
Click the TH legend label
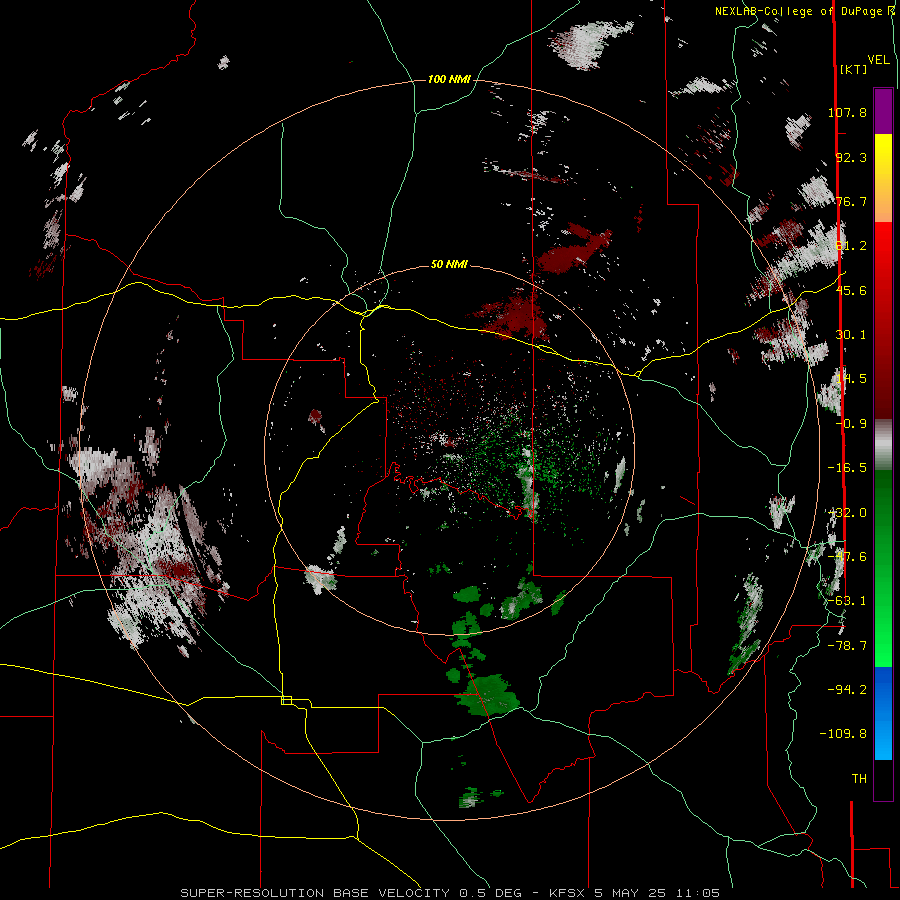point(859,779)
